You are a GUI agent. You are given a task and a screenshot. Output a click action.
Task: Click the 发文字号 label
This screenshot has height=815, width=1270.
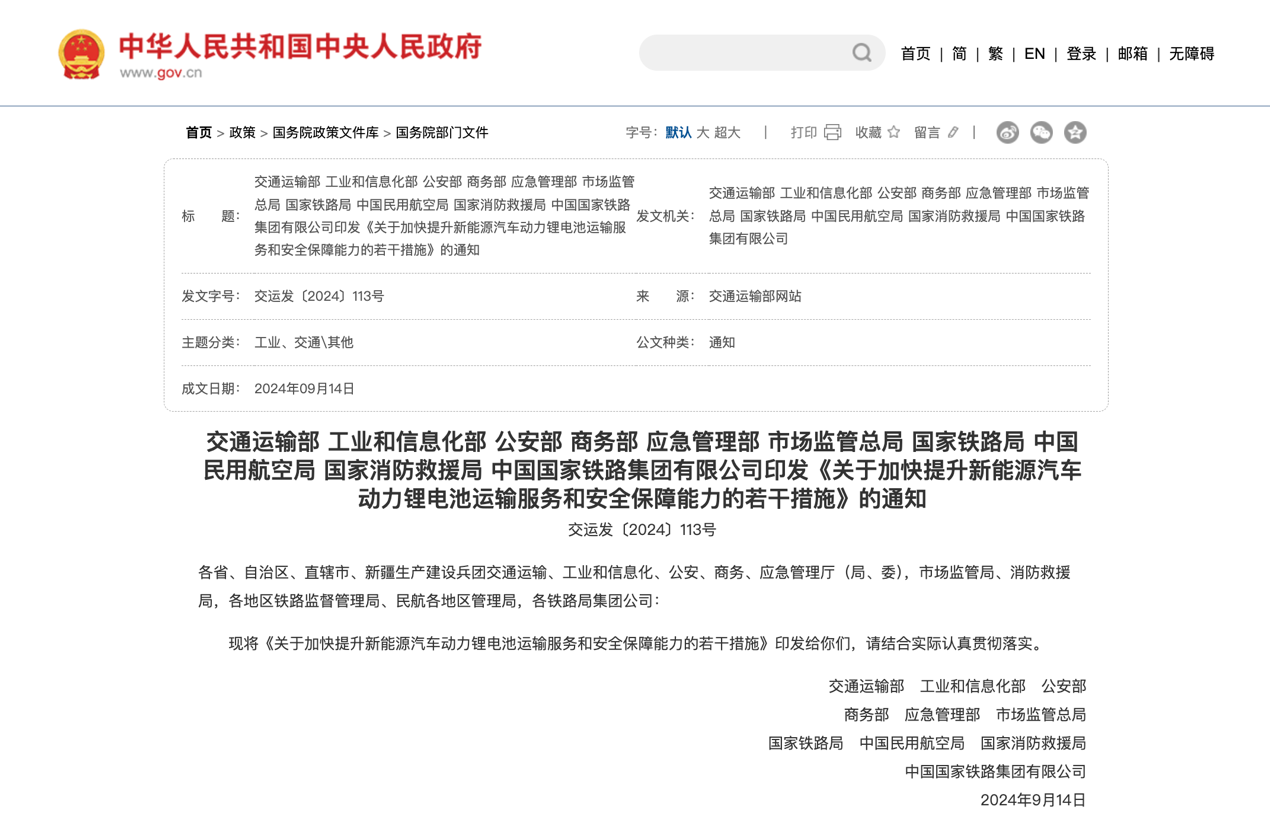pos(211,296)
